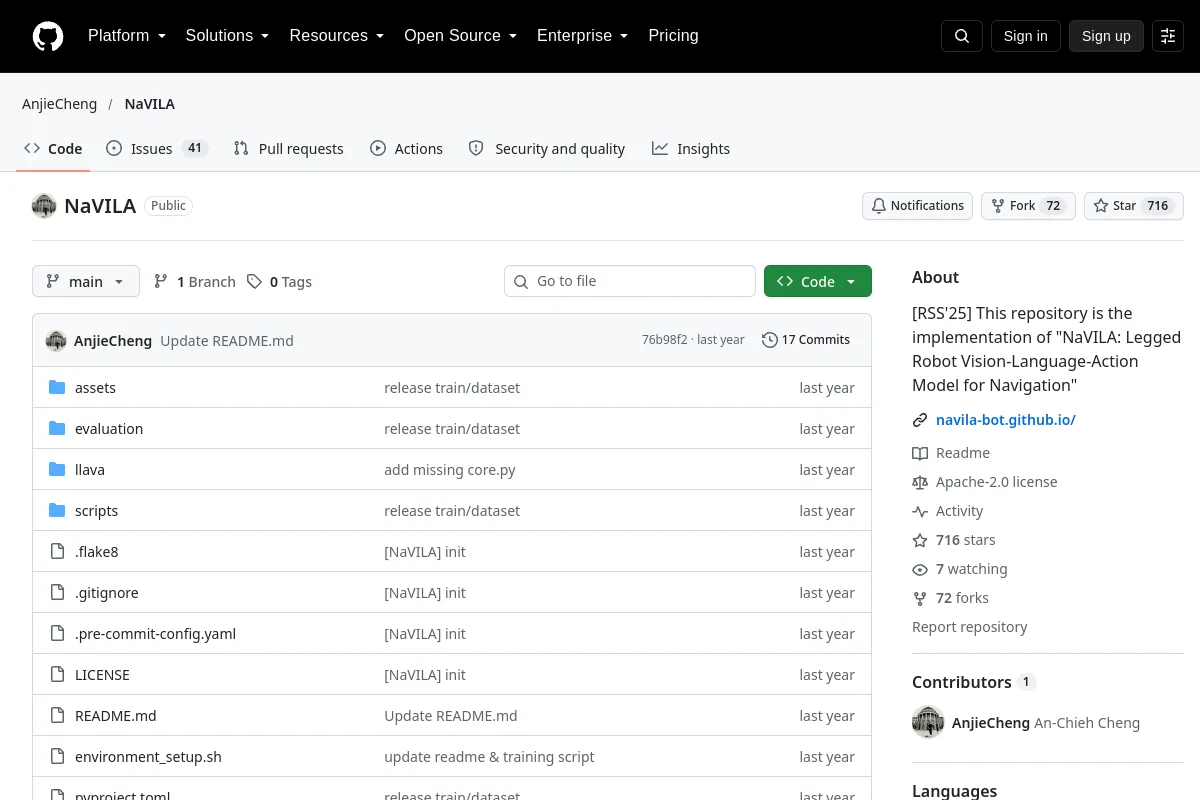The width and height of the screenshot is (1200, 800).
Task: Open the scripts folder icon
Action: tap(57, 511)
